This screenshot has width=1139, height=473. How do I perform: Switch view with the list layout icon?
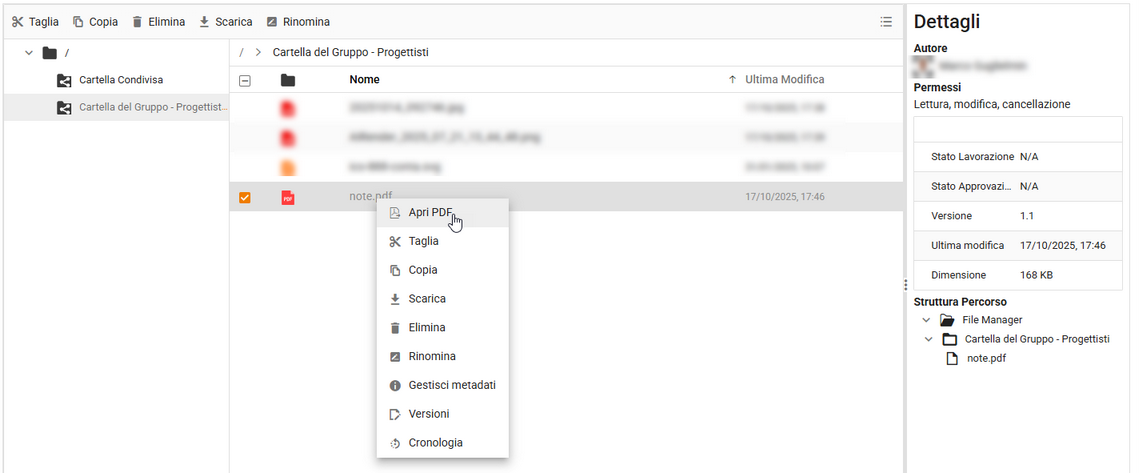(885, 22)
